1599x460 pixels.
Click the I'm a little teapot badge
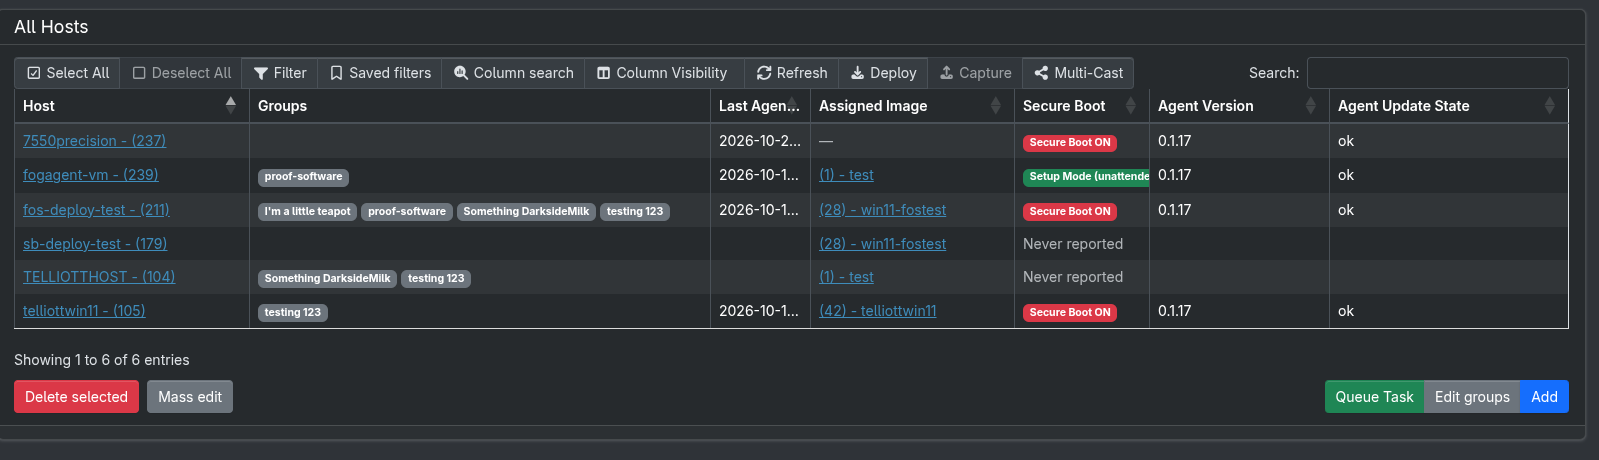pyautogui.click(x=307, y=212)
